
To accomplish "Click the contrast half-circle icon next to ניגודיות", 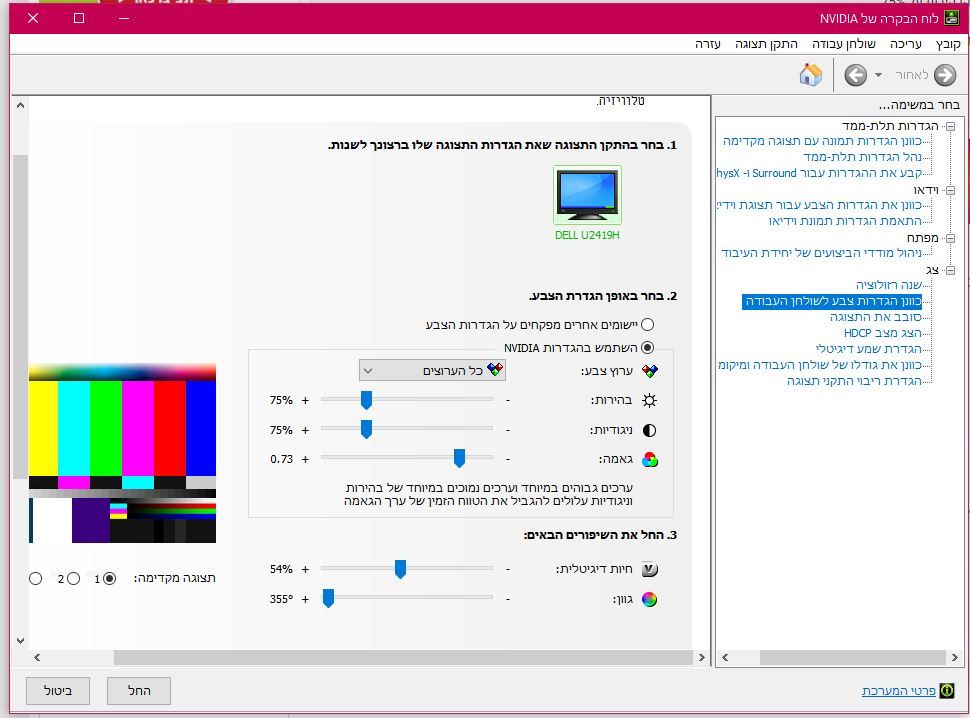I will (x=650, y=430).
